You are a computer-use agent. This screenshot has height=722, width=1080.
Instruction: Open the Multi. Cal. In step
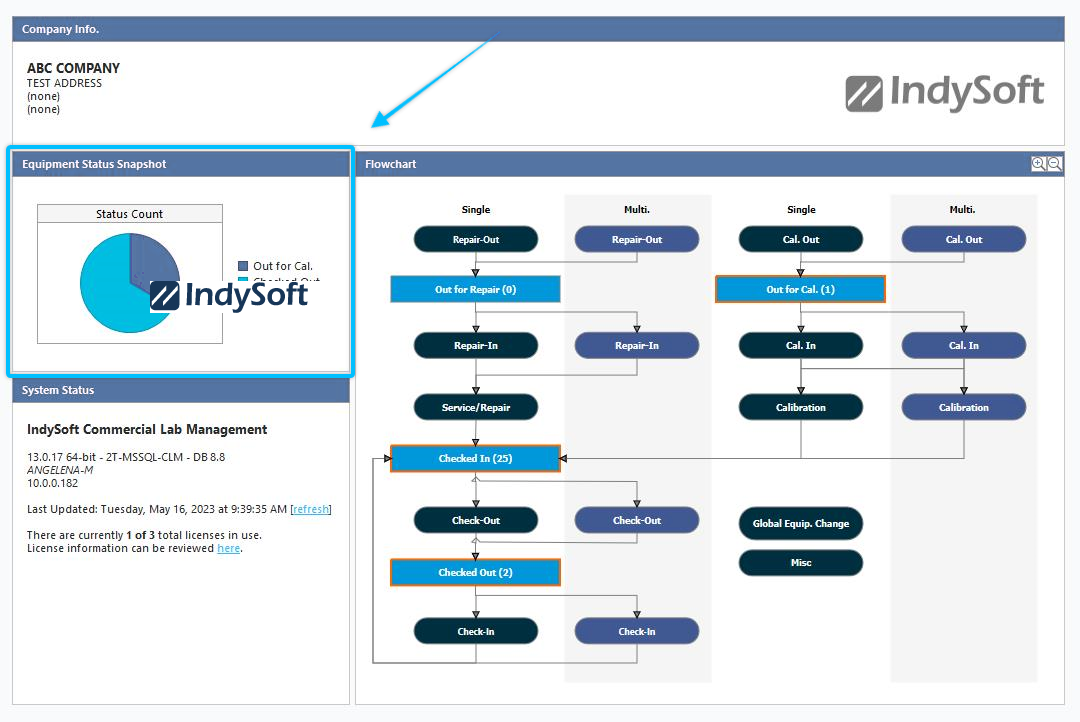pyautogui.click(x=964, y=345)
